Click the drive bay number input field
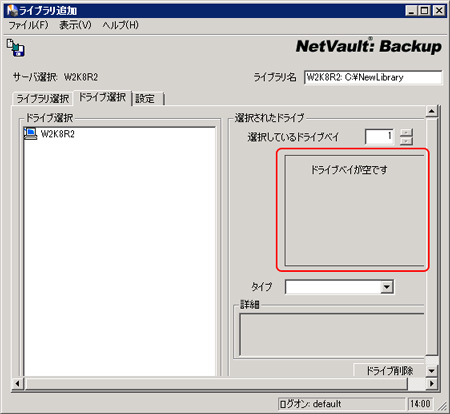 379,137
